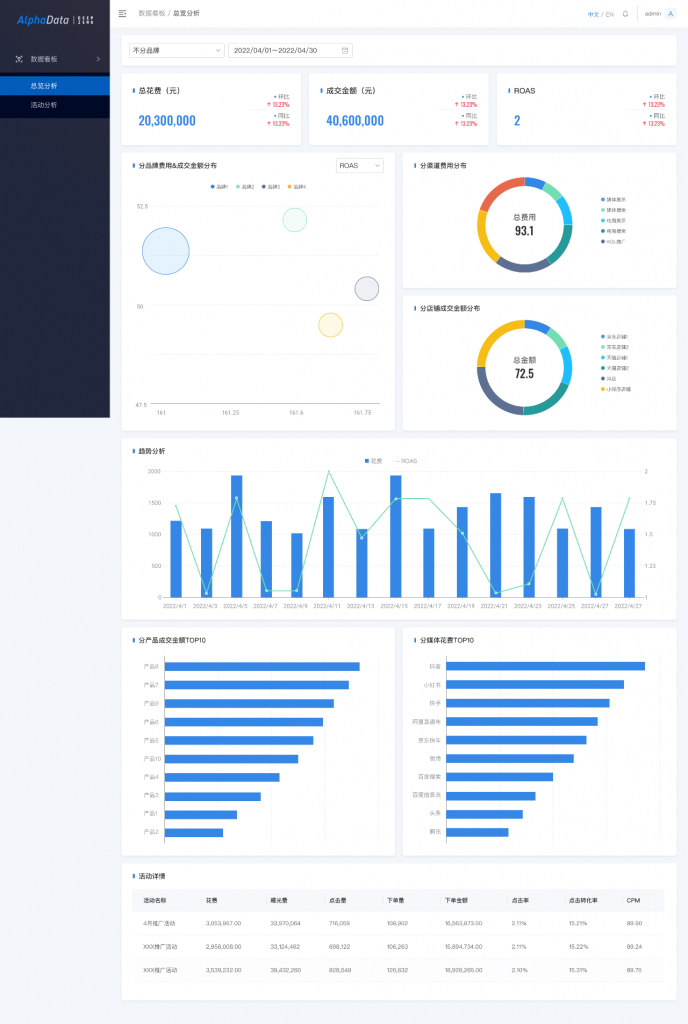Click the 抖店 legend marker in the store chart
The height and width of the screenshot is (1024, 688).
(x=602, y=378)
